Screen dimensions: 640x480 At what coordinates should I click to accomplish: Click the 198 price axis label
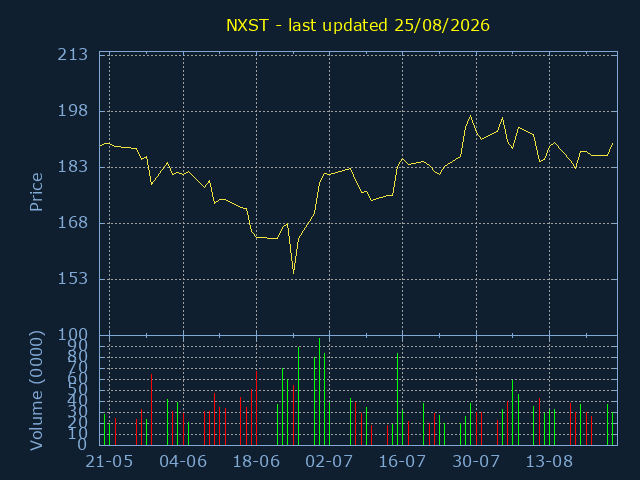(73, 111)
